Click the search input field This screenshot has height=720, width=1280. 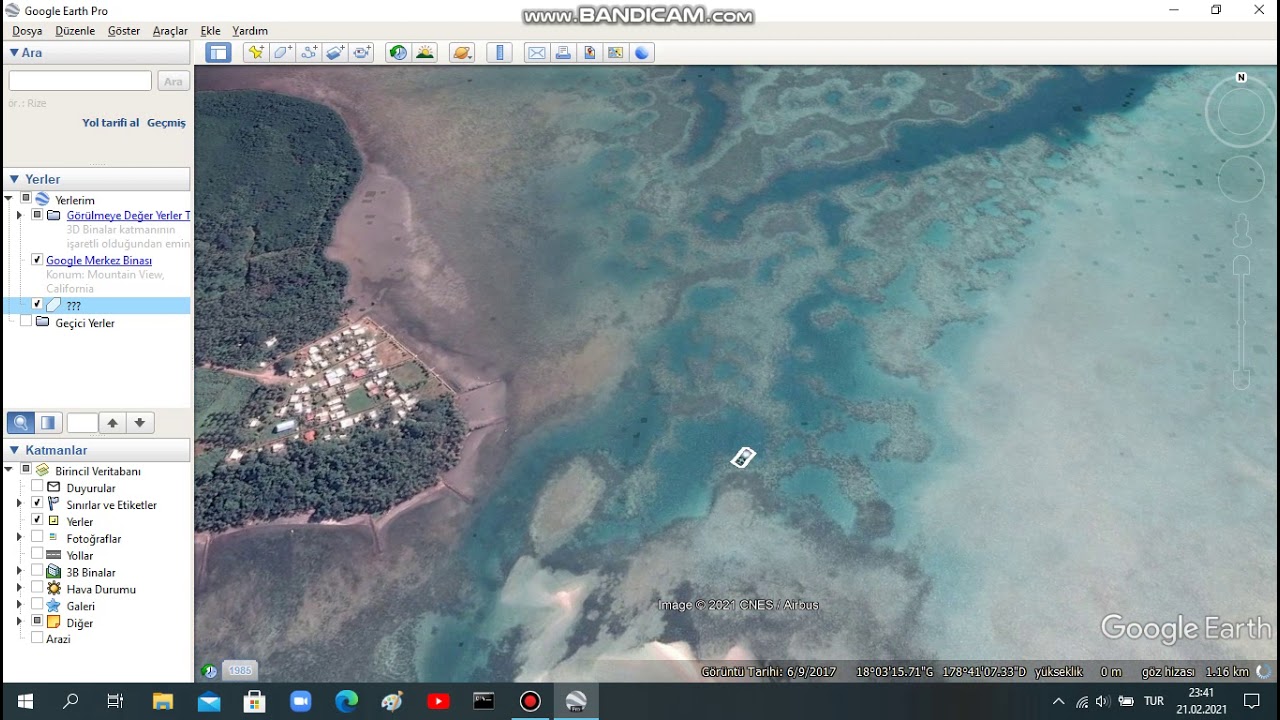pyautogui.click(x=80, y=81)
